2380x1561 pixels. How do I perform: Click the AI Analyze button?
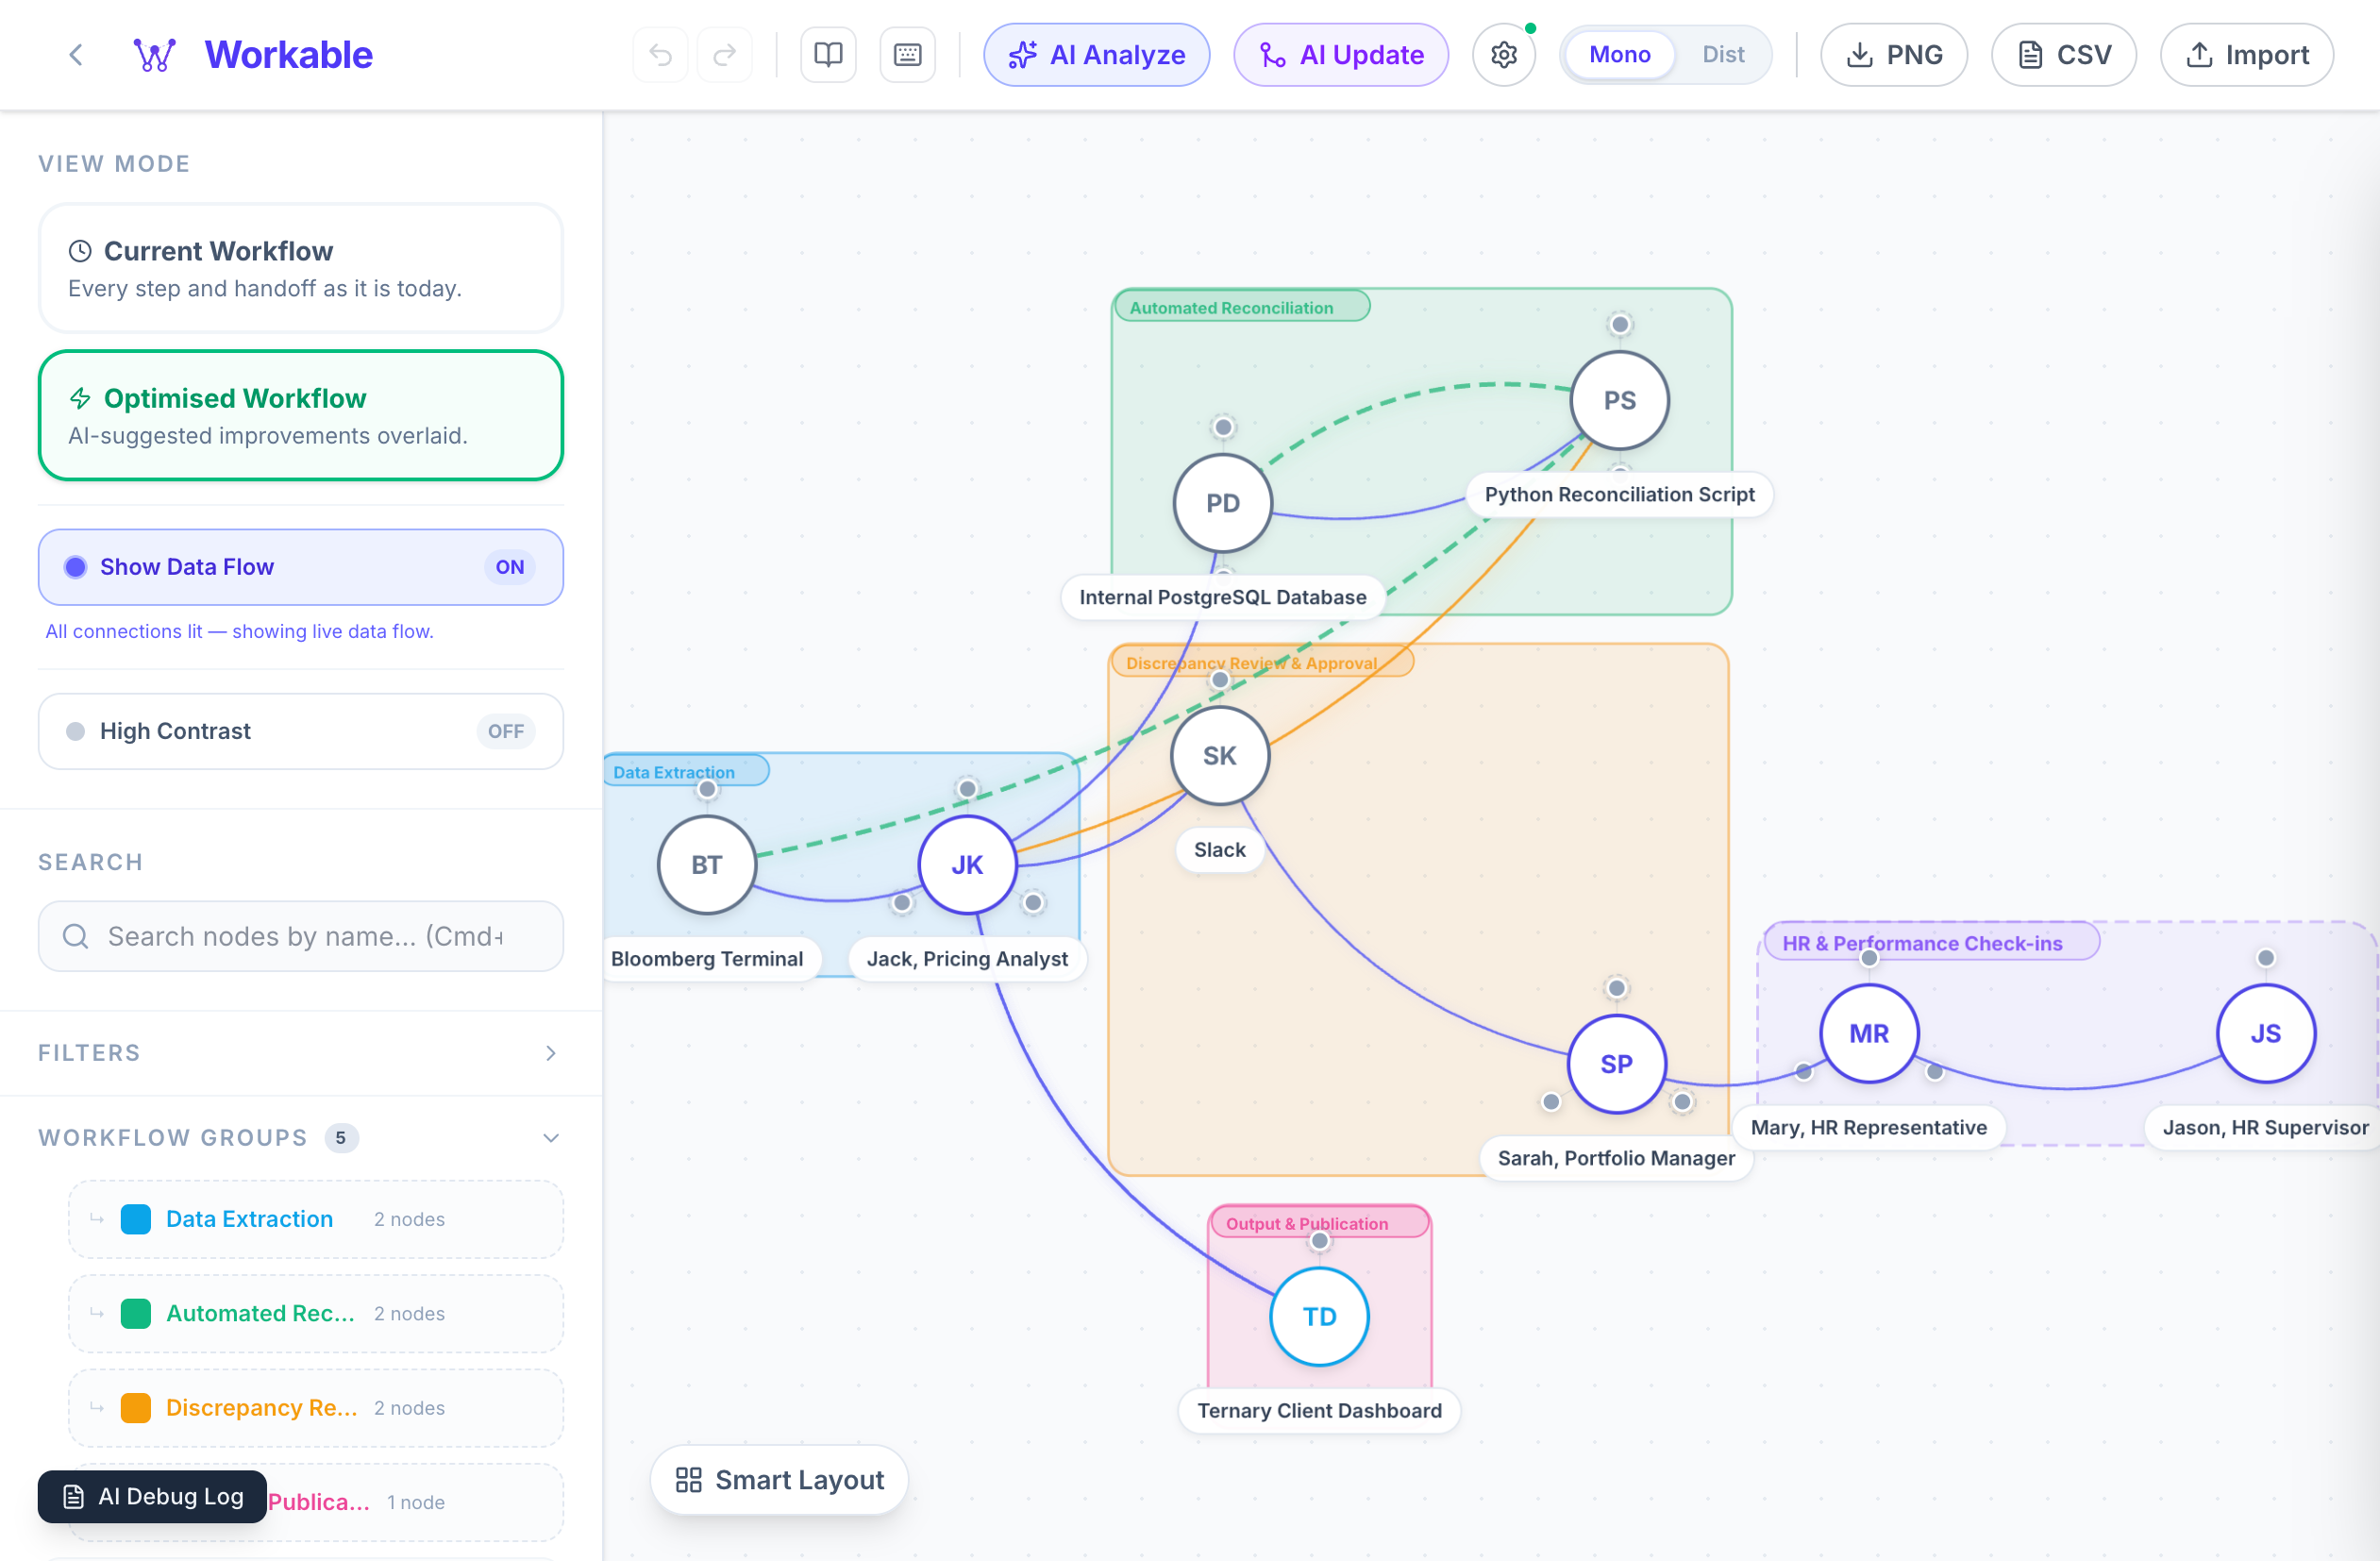pyautogui.click(x=1096, y=55)
